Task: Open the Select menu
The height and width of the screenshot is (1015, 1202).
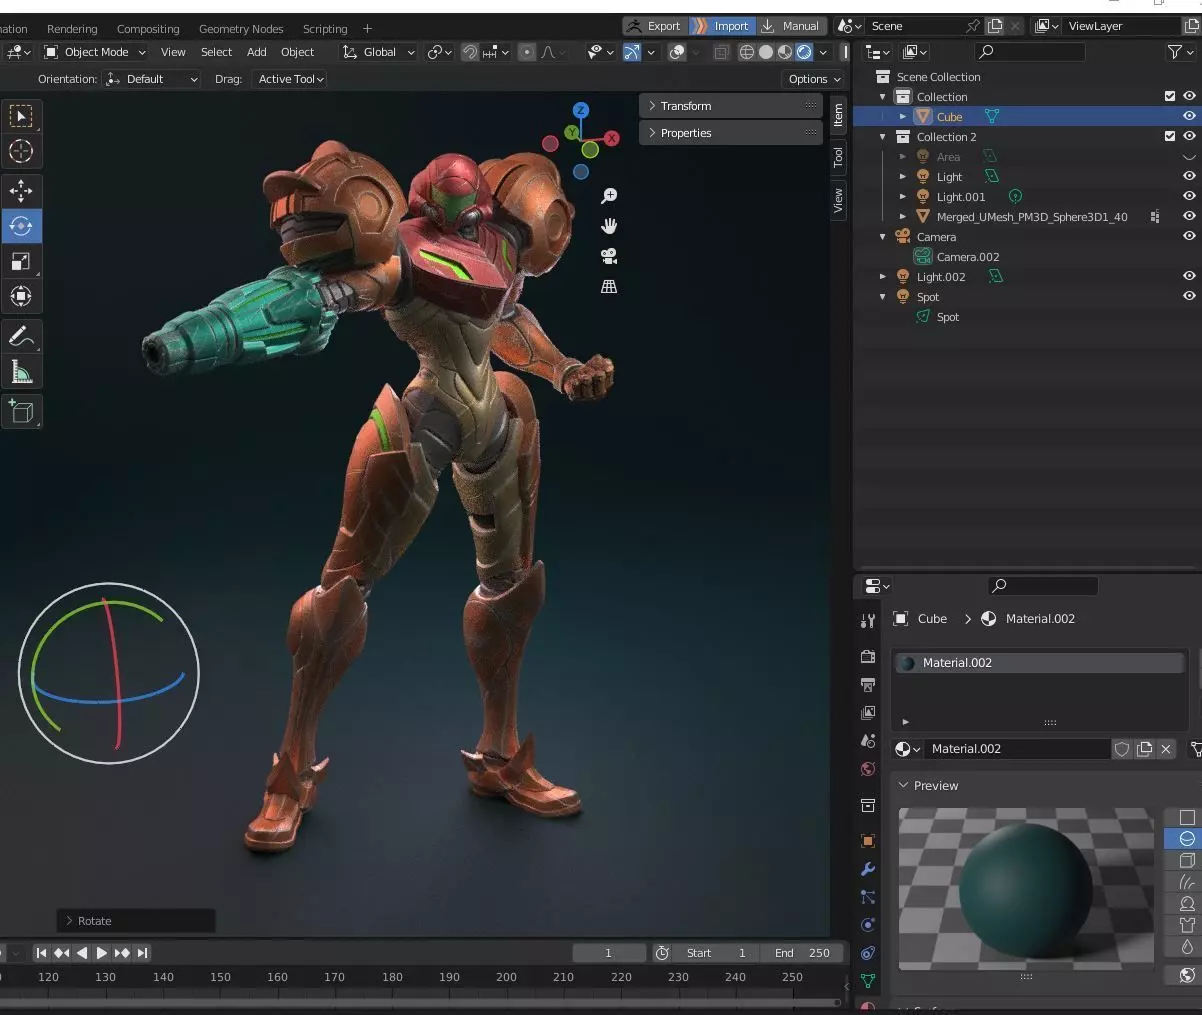Action: tap(216, 52)
